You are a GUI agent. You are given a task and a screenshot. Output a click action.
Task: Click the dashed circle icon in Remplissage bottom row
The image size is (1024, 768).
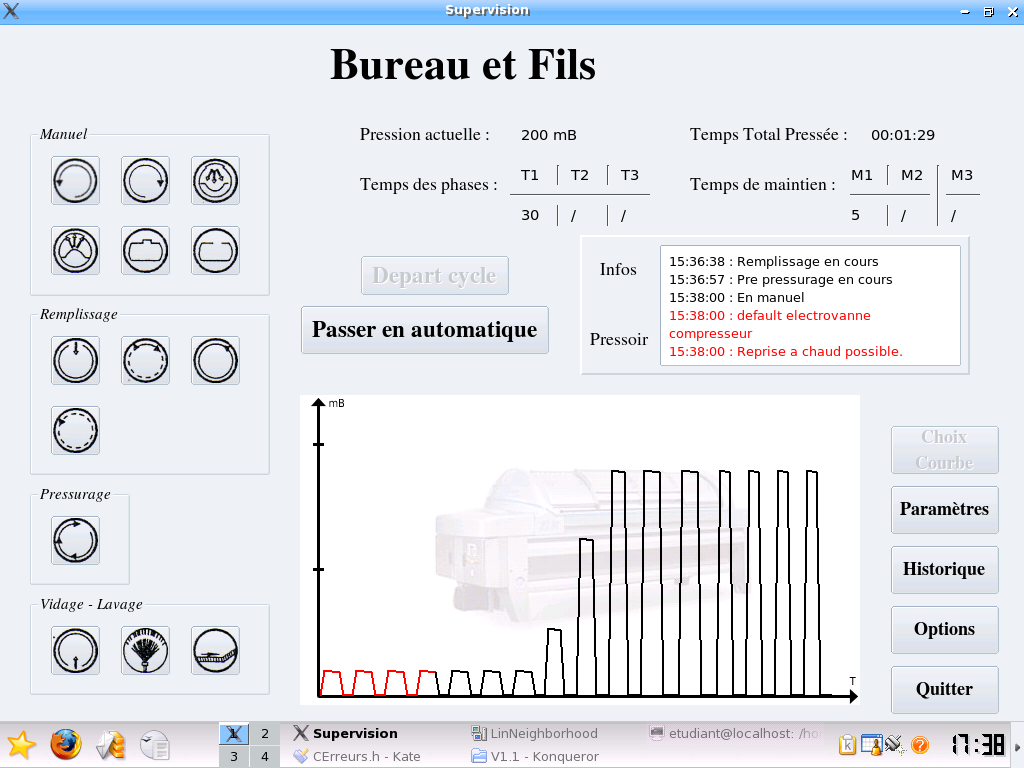coord(76,430)
